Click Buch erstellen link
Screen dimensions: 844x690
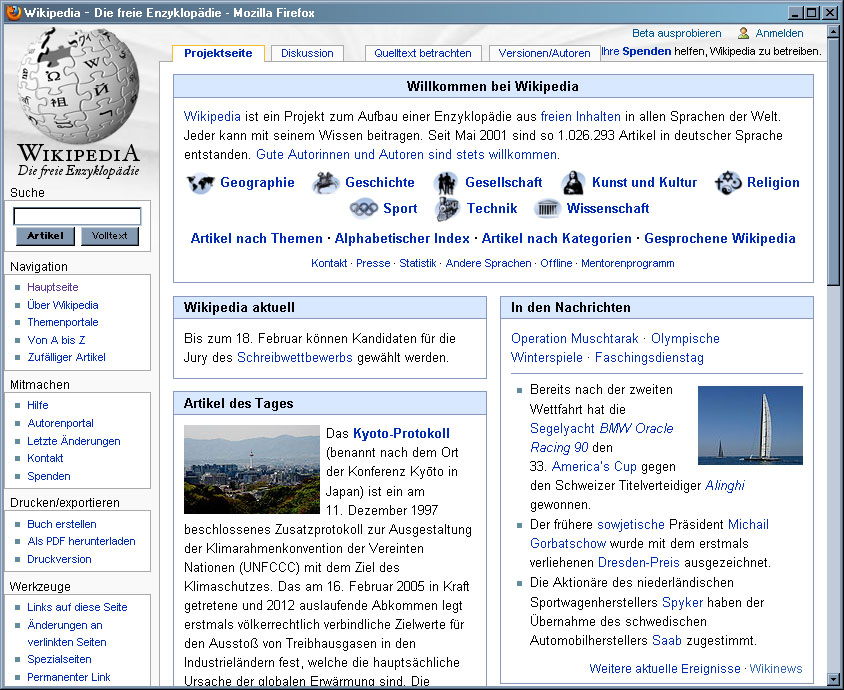point(62,524)
